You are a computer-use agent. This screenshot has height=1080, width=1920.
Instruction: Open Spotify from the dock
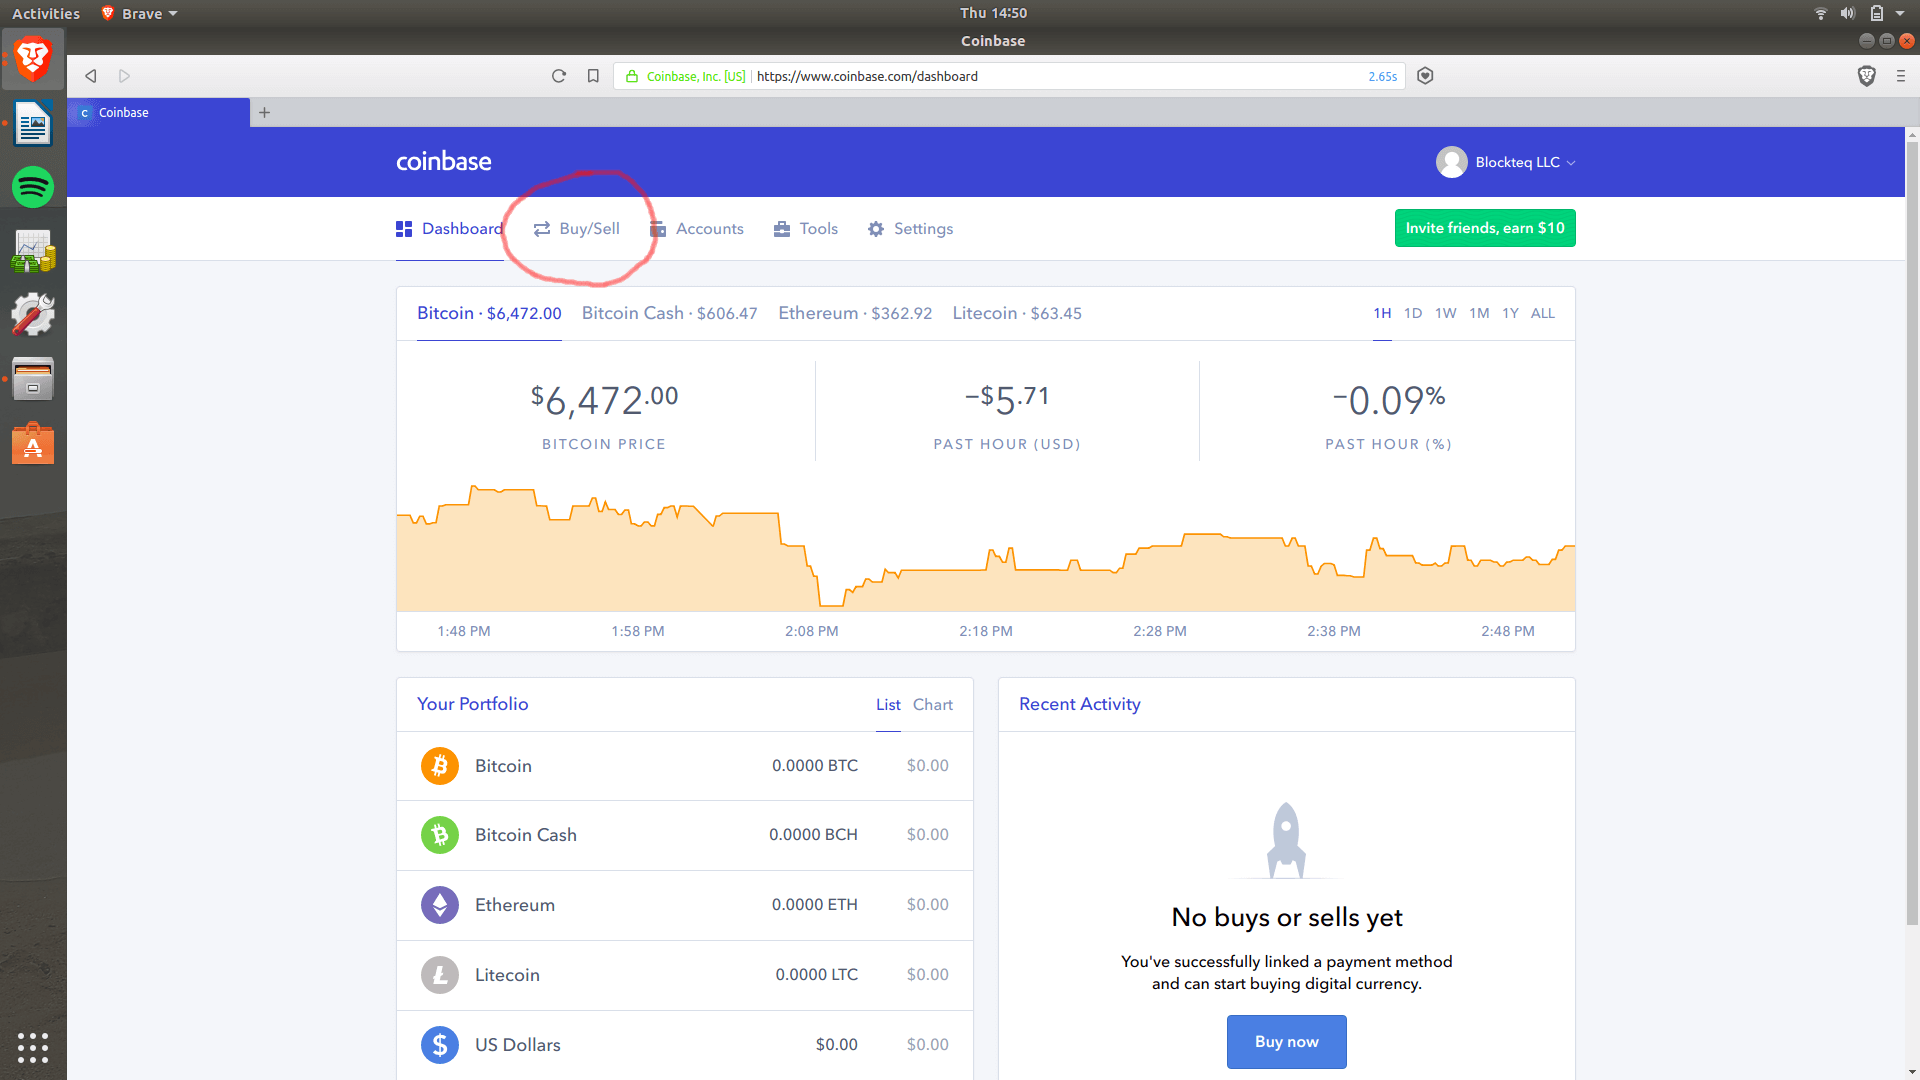click(33, 187)
